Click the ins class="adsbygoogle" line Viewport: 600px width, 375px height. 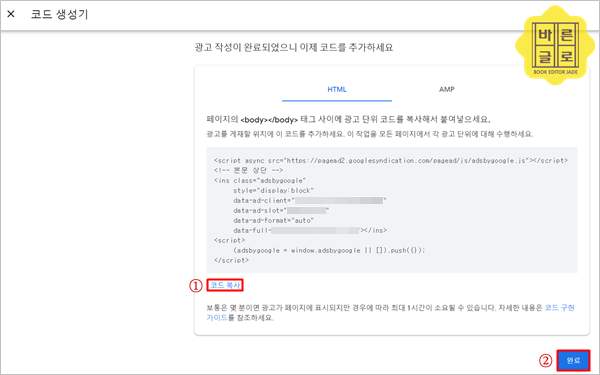tap(260, 180)
